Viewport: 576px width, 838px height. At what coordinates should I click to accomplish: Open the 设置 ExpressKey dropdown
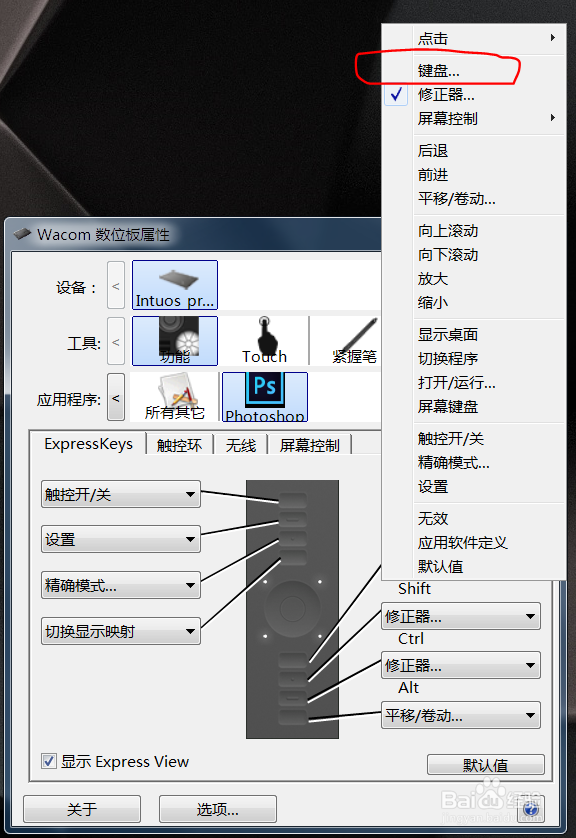[x=121, y=539]
